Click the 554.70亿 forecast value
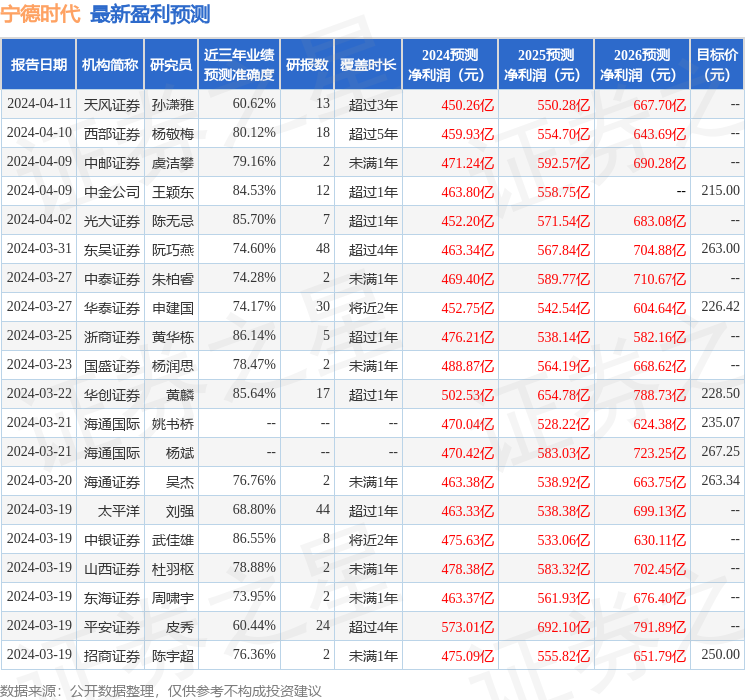This screenshot has height=700, width=745. tap(564, 134)
